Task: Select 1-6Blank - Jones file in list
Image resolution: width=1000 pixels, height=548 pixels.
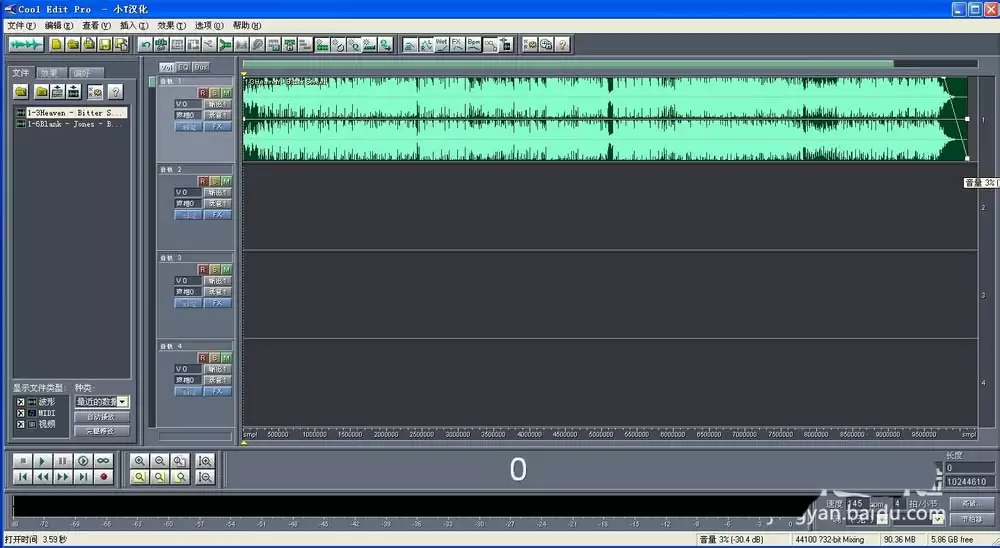Action: pyautogui.click(x=69, y=124)
